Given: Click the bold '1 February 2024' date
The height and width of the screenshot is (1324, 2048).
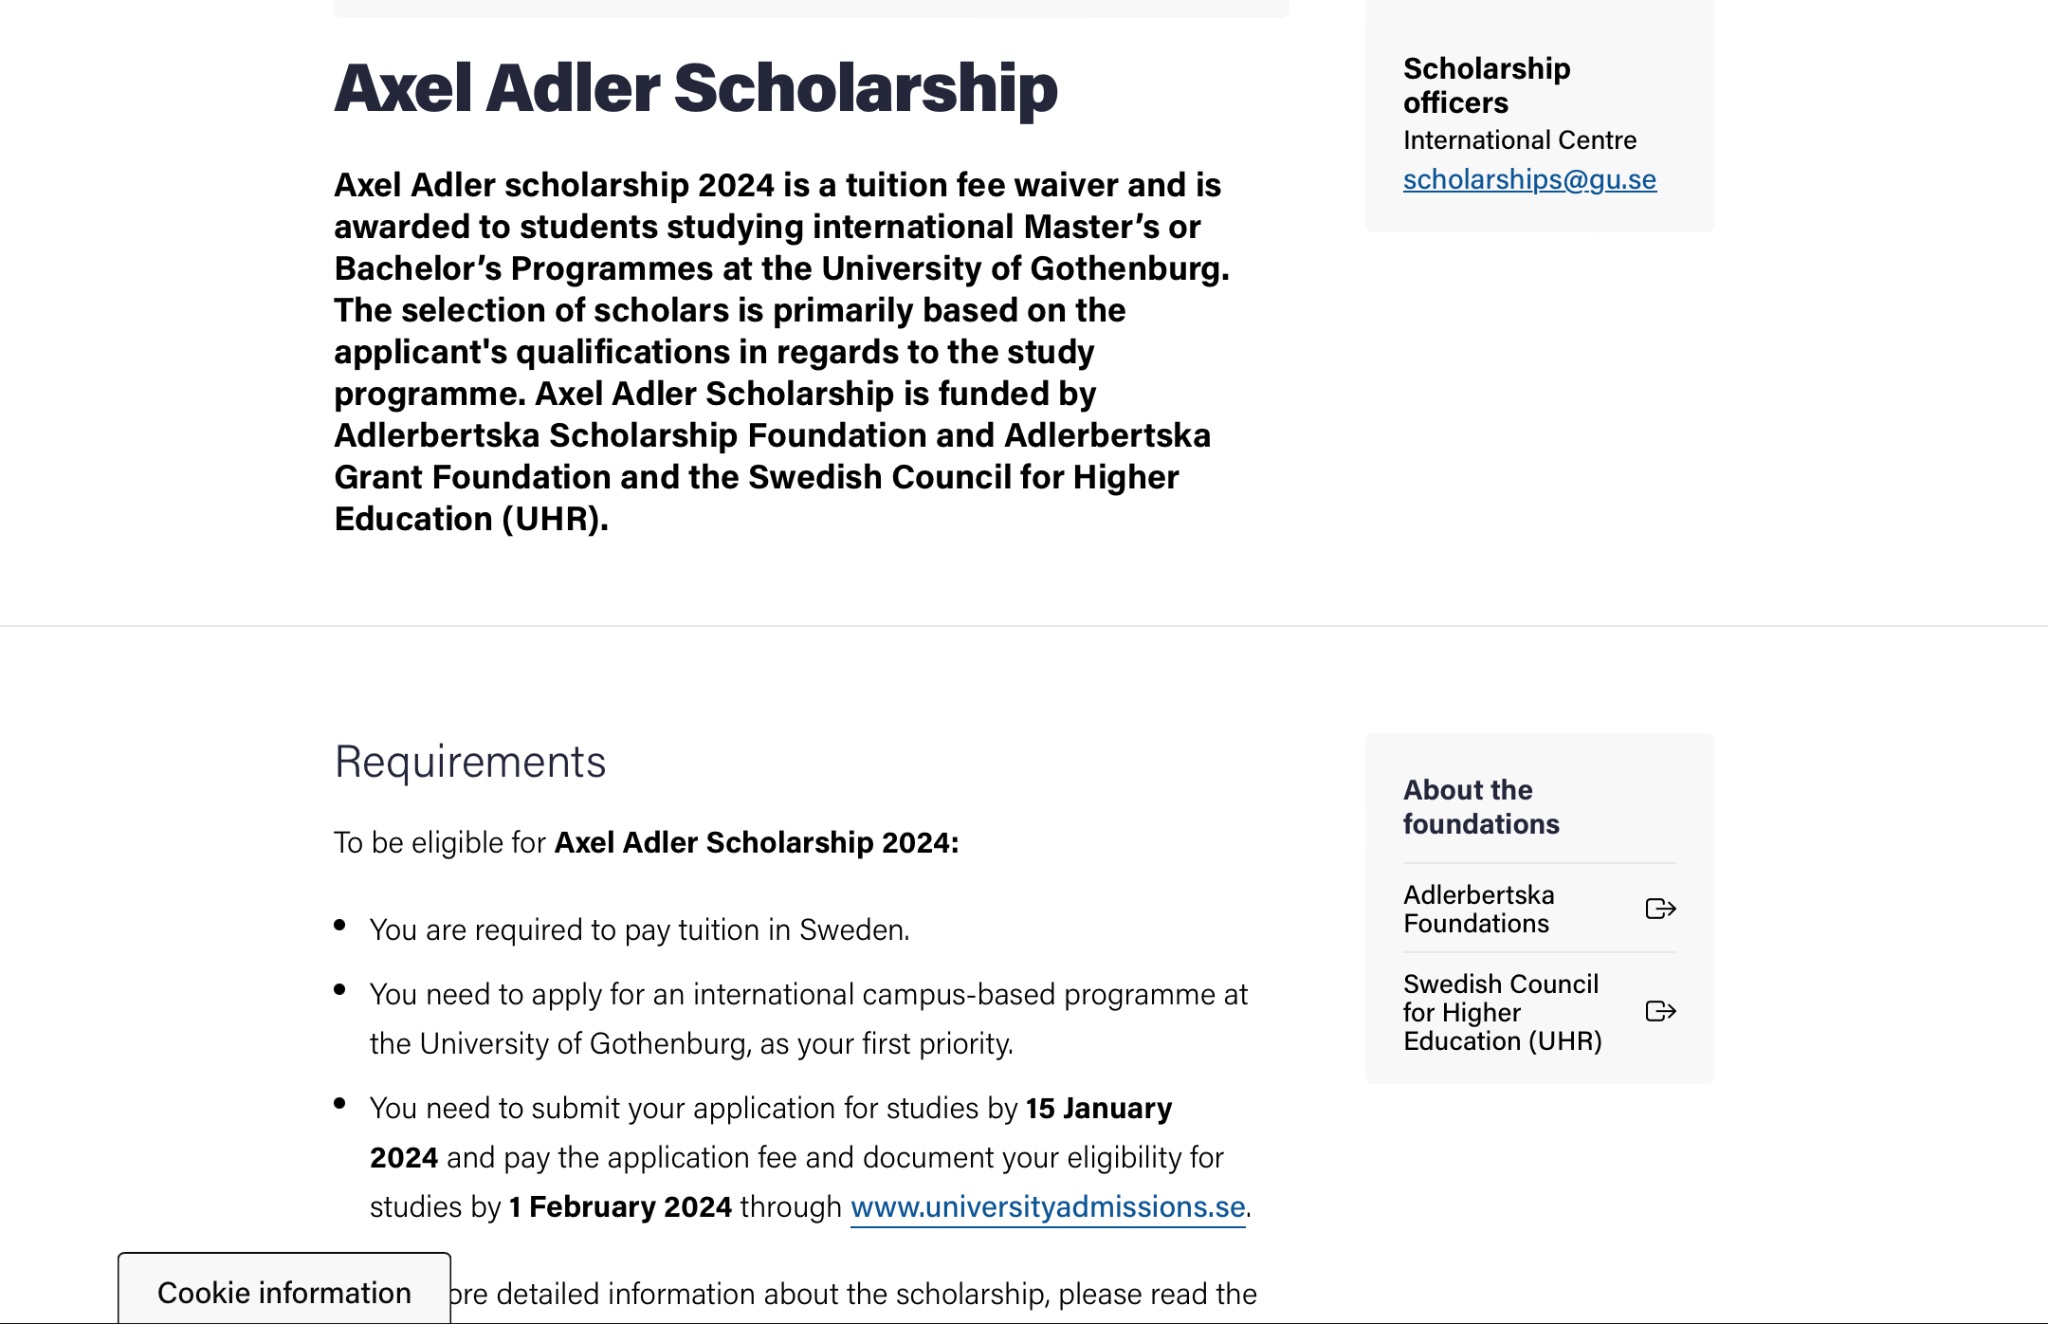Looking at the screenshot, I should [620, 1207].
